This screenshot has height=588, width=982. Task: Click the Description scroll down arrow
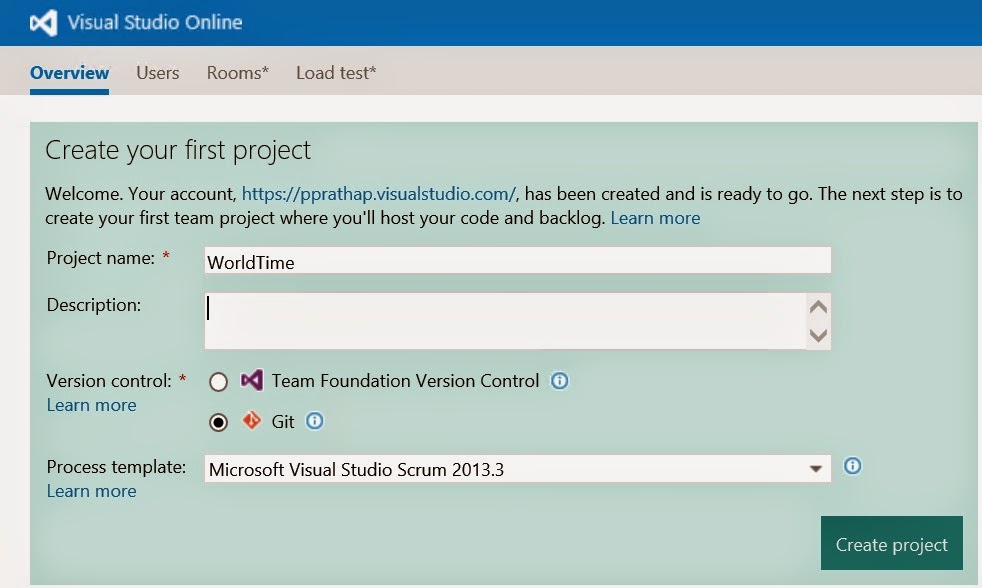(818, 335)
